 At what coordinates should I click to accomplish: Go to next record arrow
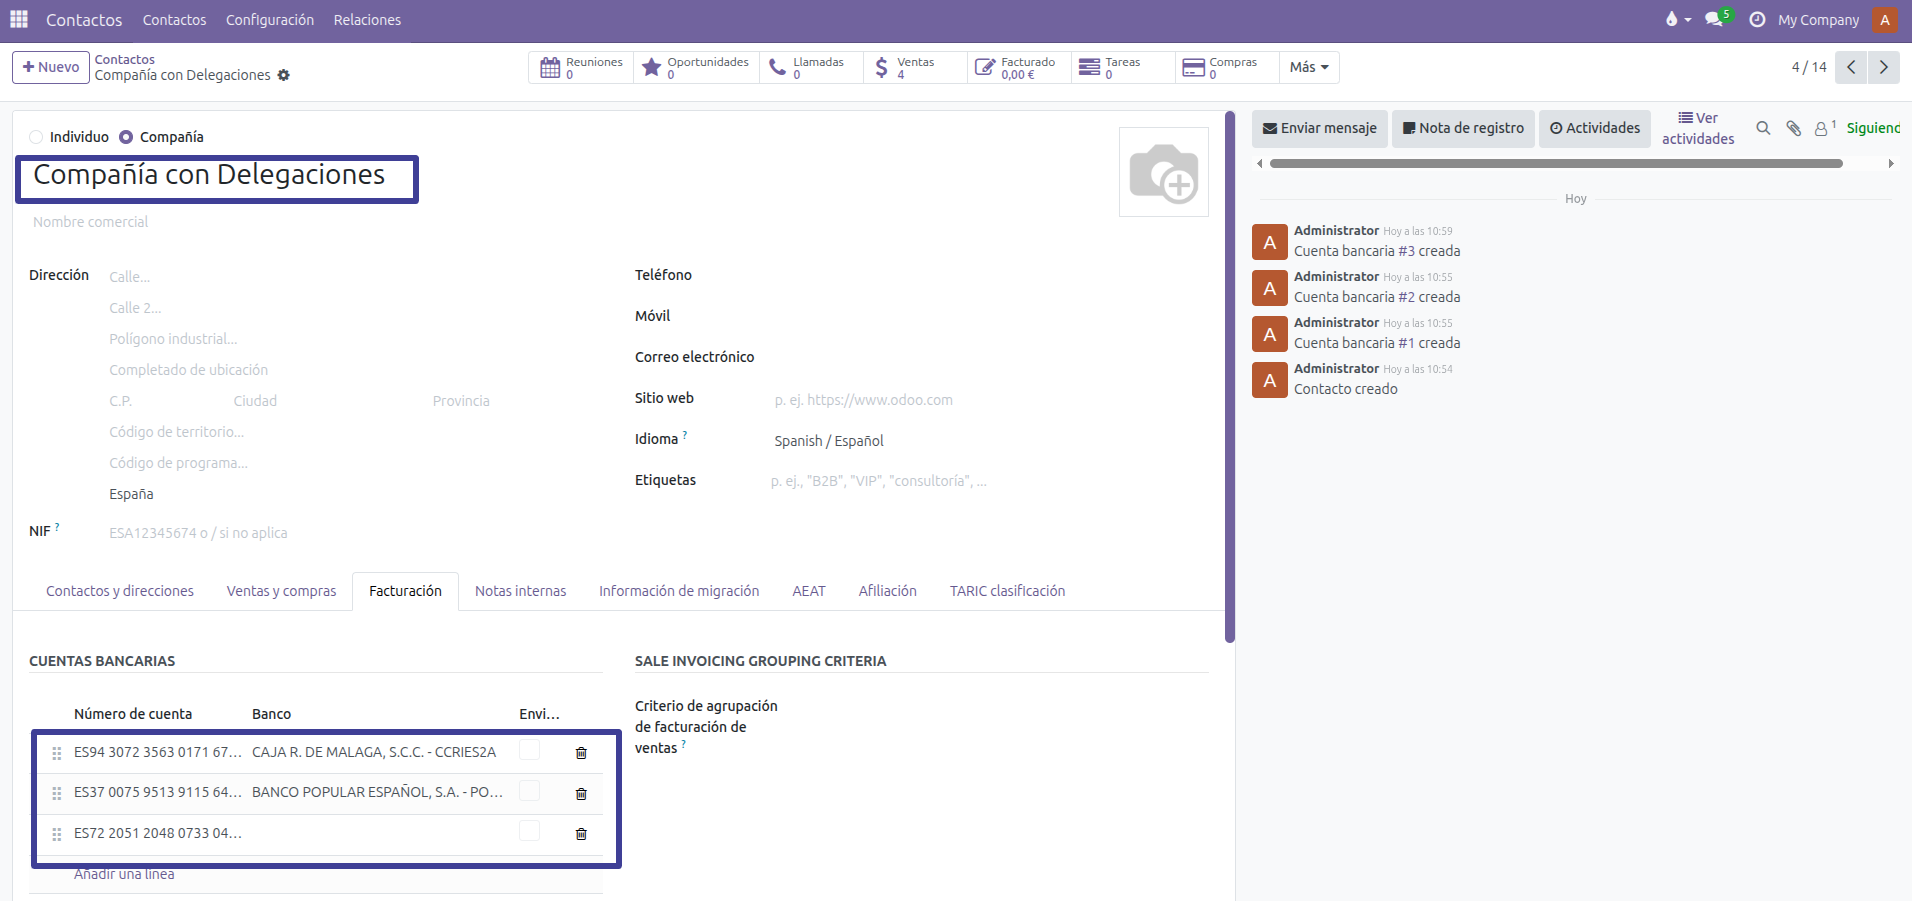(x=1884, y=67)
